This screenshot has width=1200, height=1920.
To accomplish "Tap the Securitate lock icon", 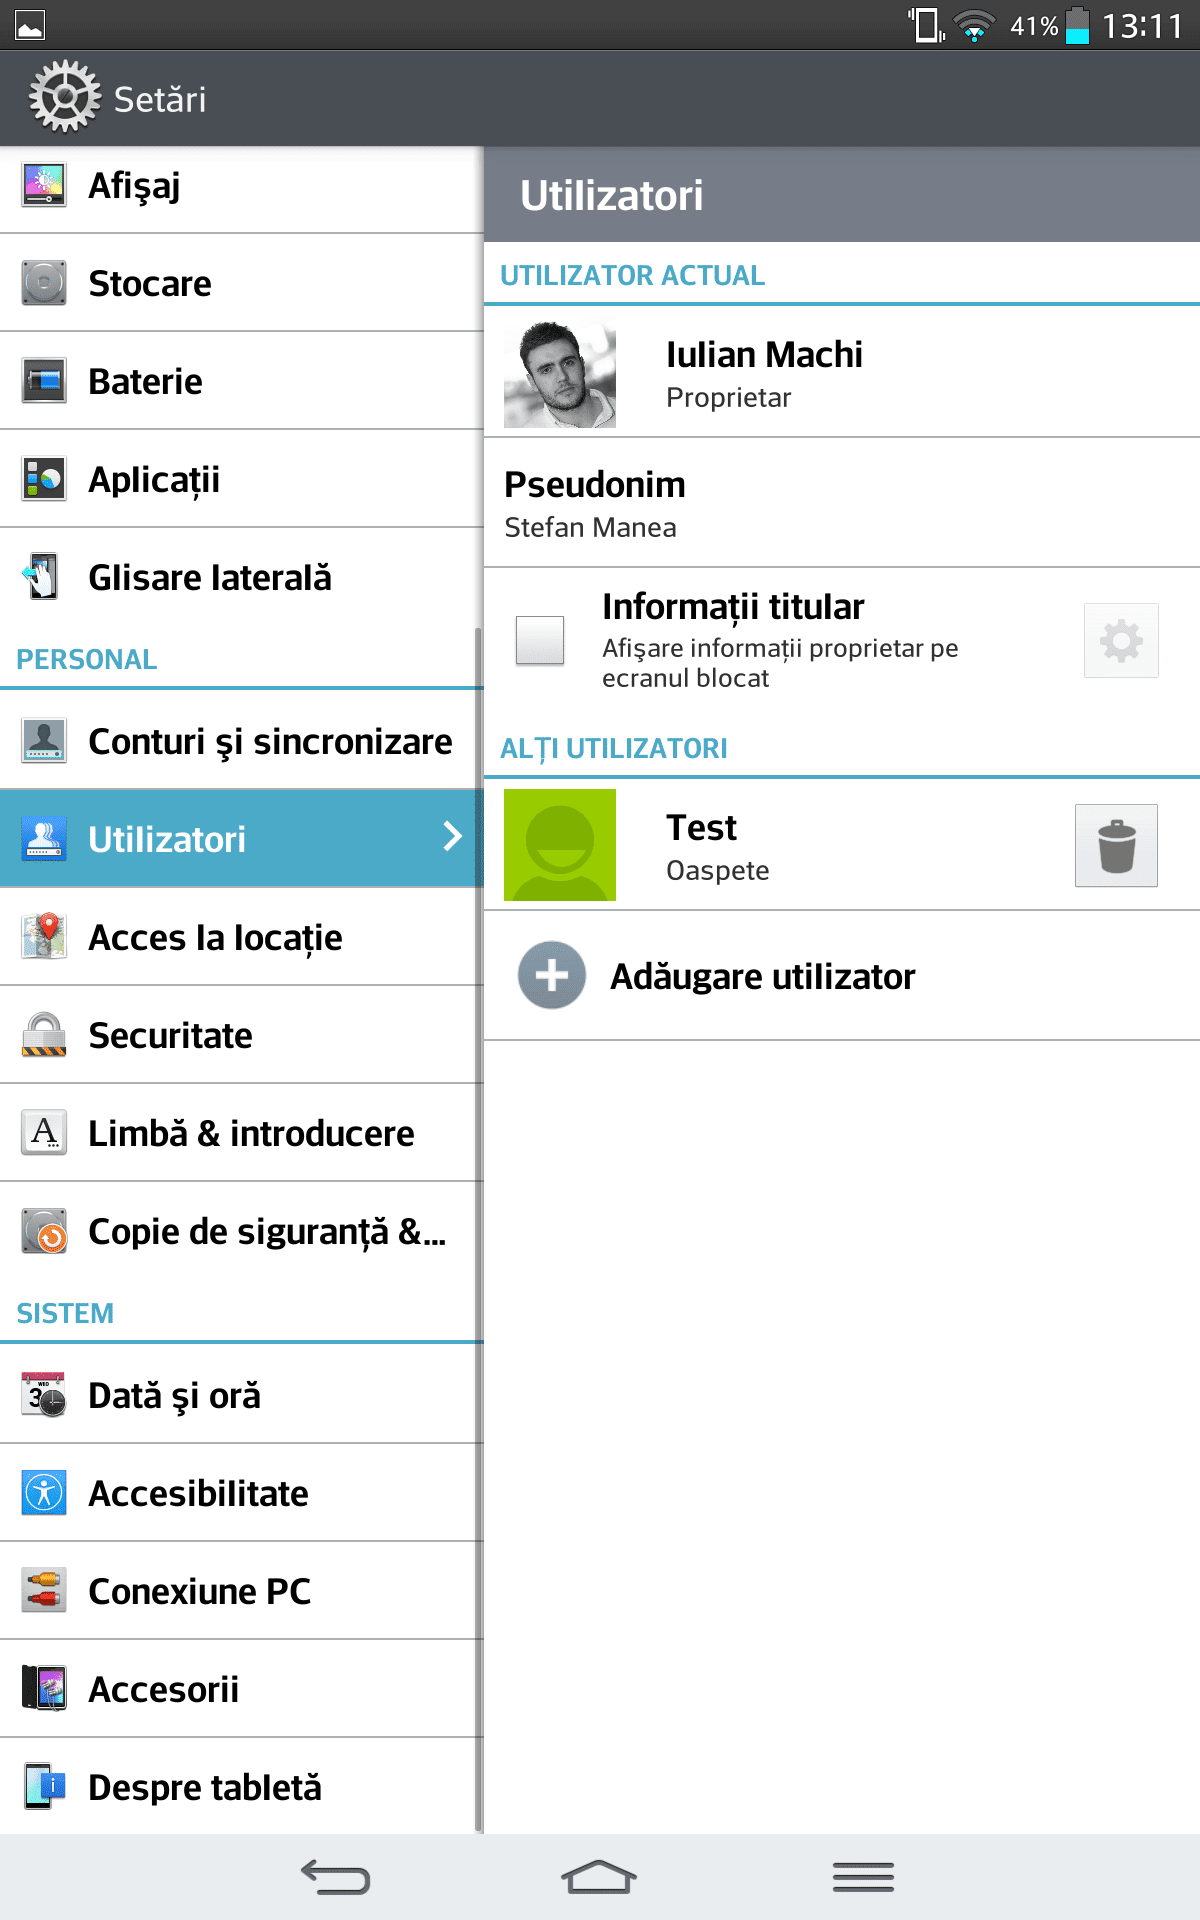I will [x=44, y=1035].
